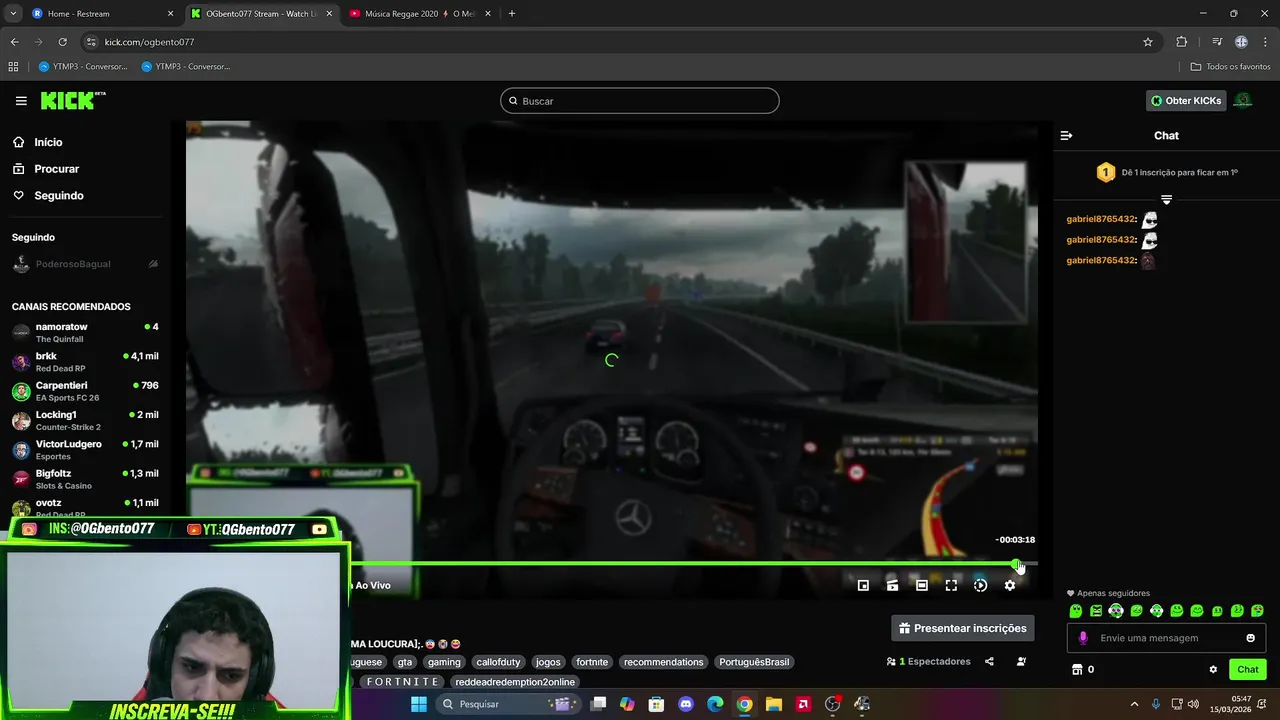Open Discord from the Windows taskbar
1280x720 pixels.
coord(686,704)
